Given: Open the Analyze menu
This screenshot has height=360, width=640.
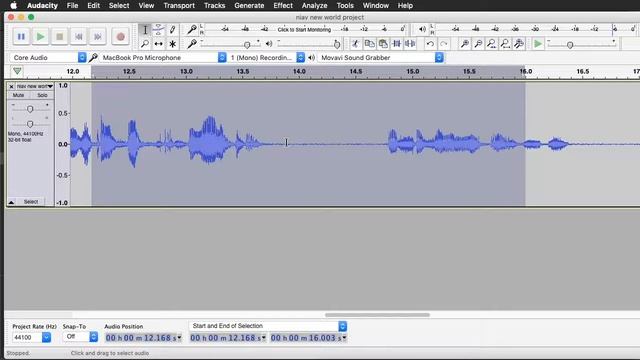Looking at the screenshot, I should click(x=314, y=6).
